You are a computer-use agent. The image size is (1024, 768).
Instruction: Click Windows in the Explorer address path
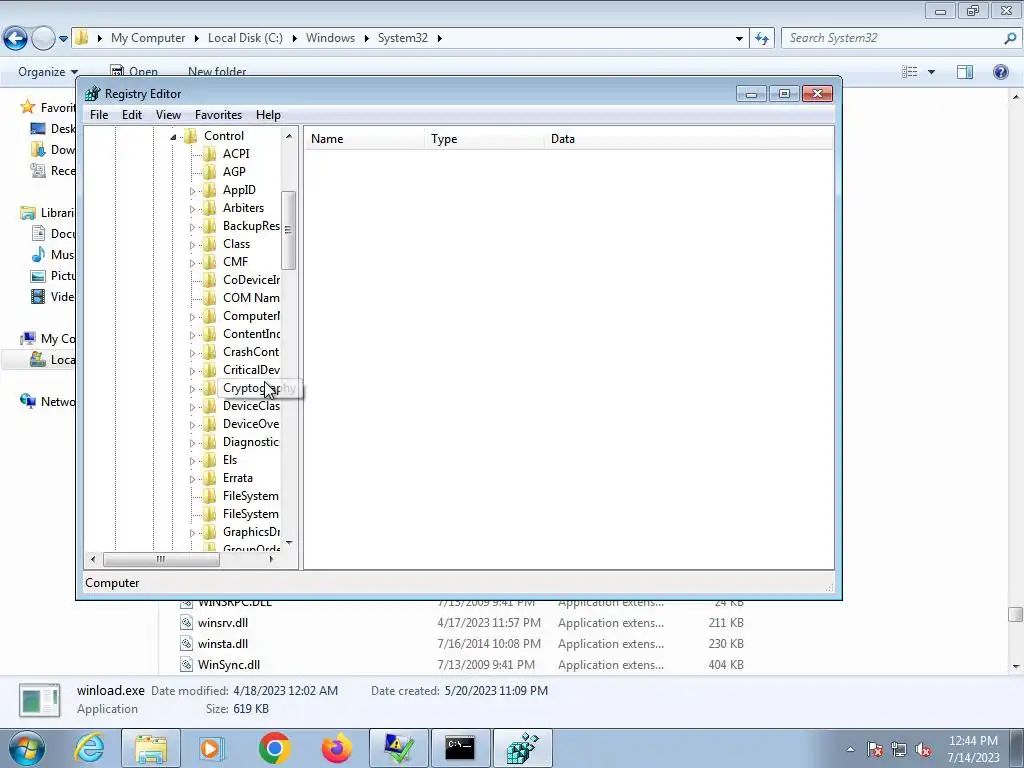330,38
